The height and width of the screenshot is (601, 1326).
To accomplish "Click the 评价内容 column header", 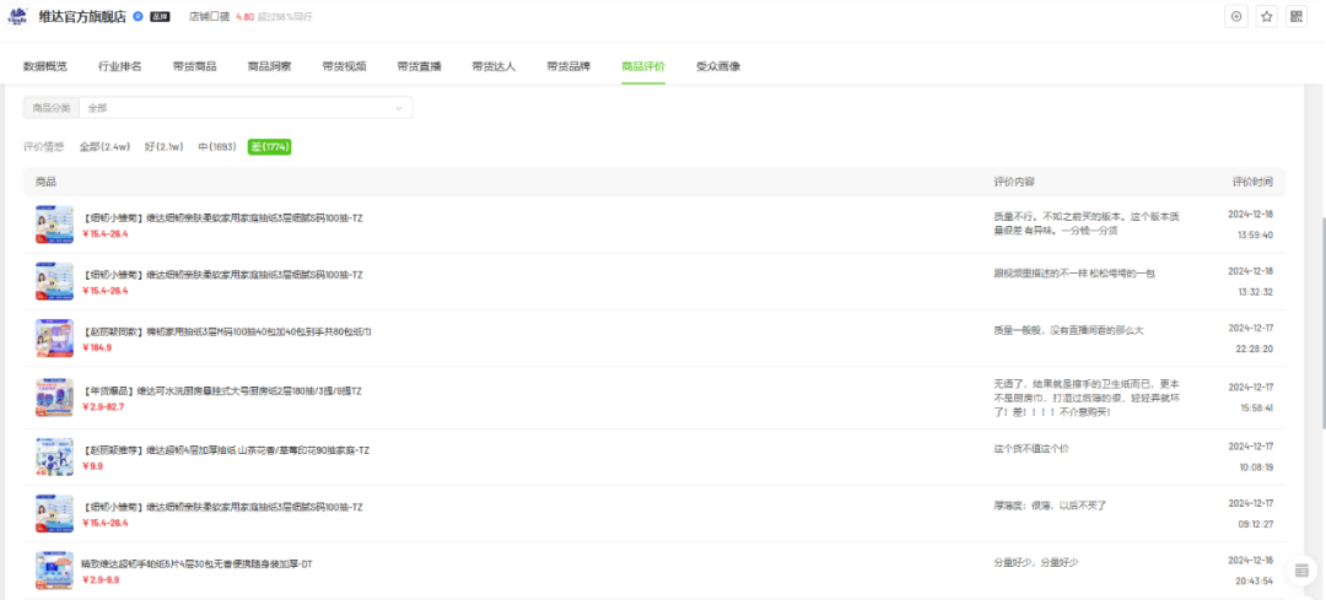I will [x=1014, y=182].
